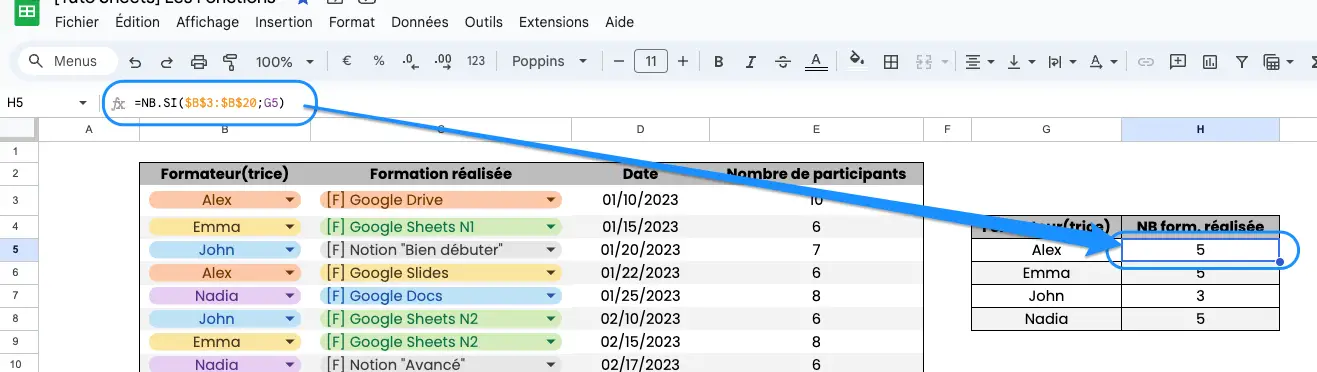The width and height of the screenshot is (1317, 372).
Task: Click the John cell in summary table
Action: pyautogui.click(x=1047, y=296)
